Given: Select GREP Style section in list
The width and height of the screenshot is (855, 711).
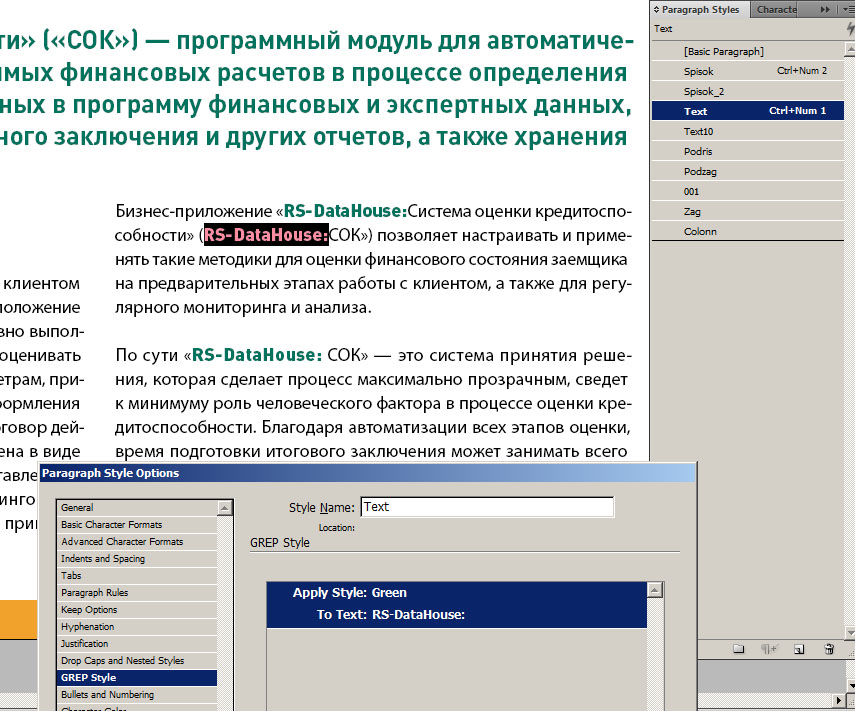Looking at the screenshot, I should coord(137,678).
